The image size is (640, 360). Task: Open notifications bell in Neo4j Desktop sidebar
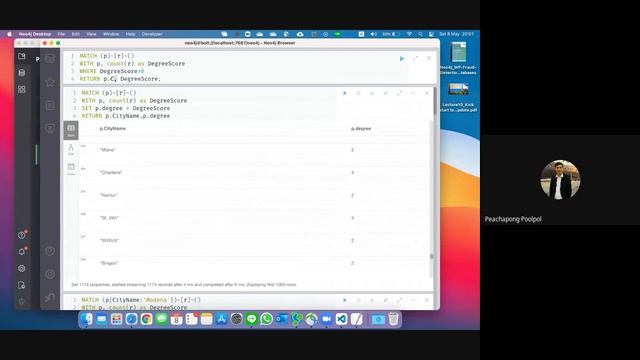click(22, 251)
